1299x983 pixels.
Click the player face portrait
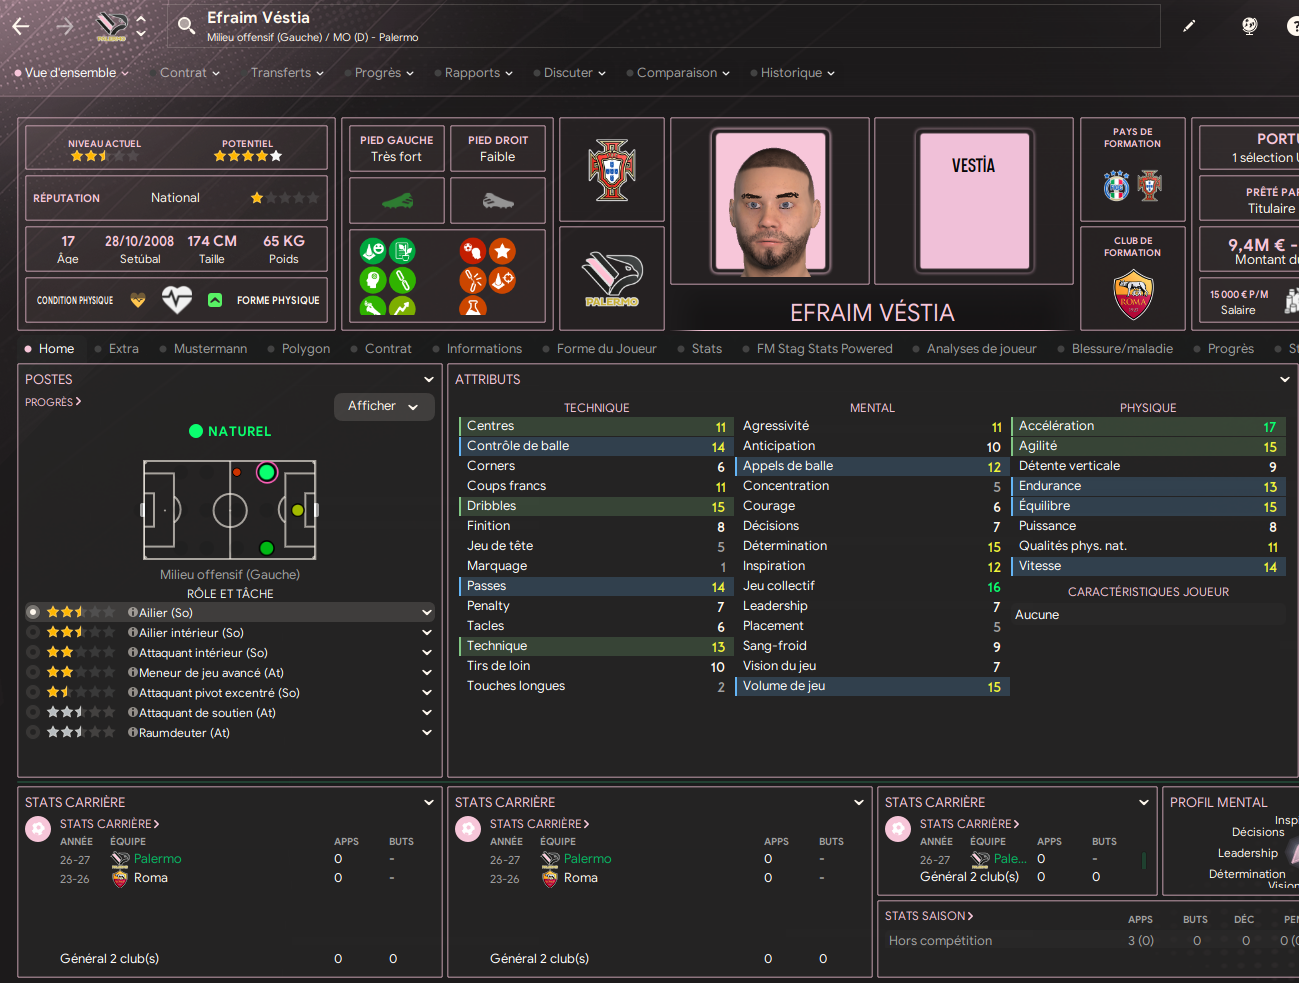click(770, 202)
